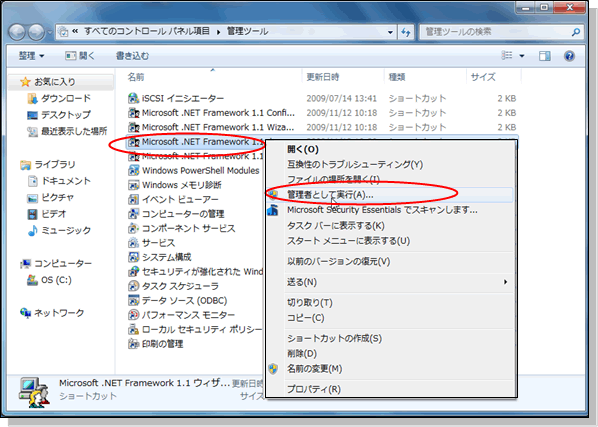Open ピクチャ library
Image resolution: width=598 pixels, height=427 pixels.
coord(58,197)
